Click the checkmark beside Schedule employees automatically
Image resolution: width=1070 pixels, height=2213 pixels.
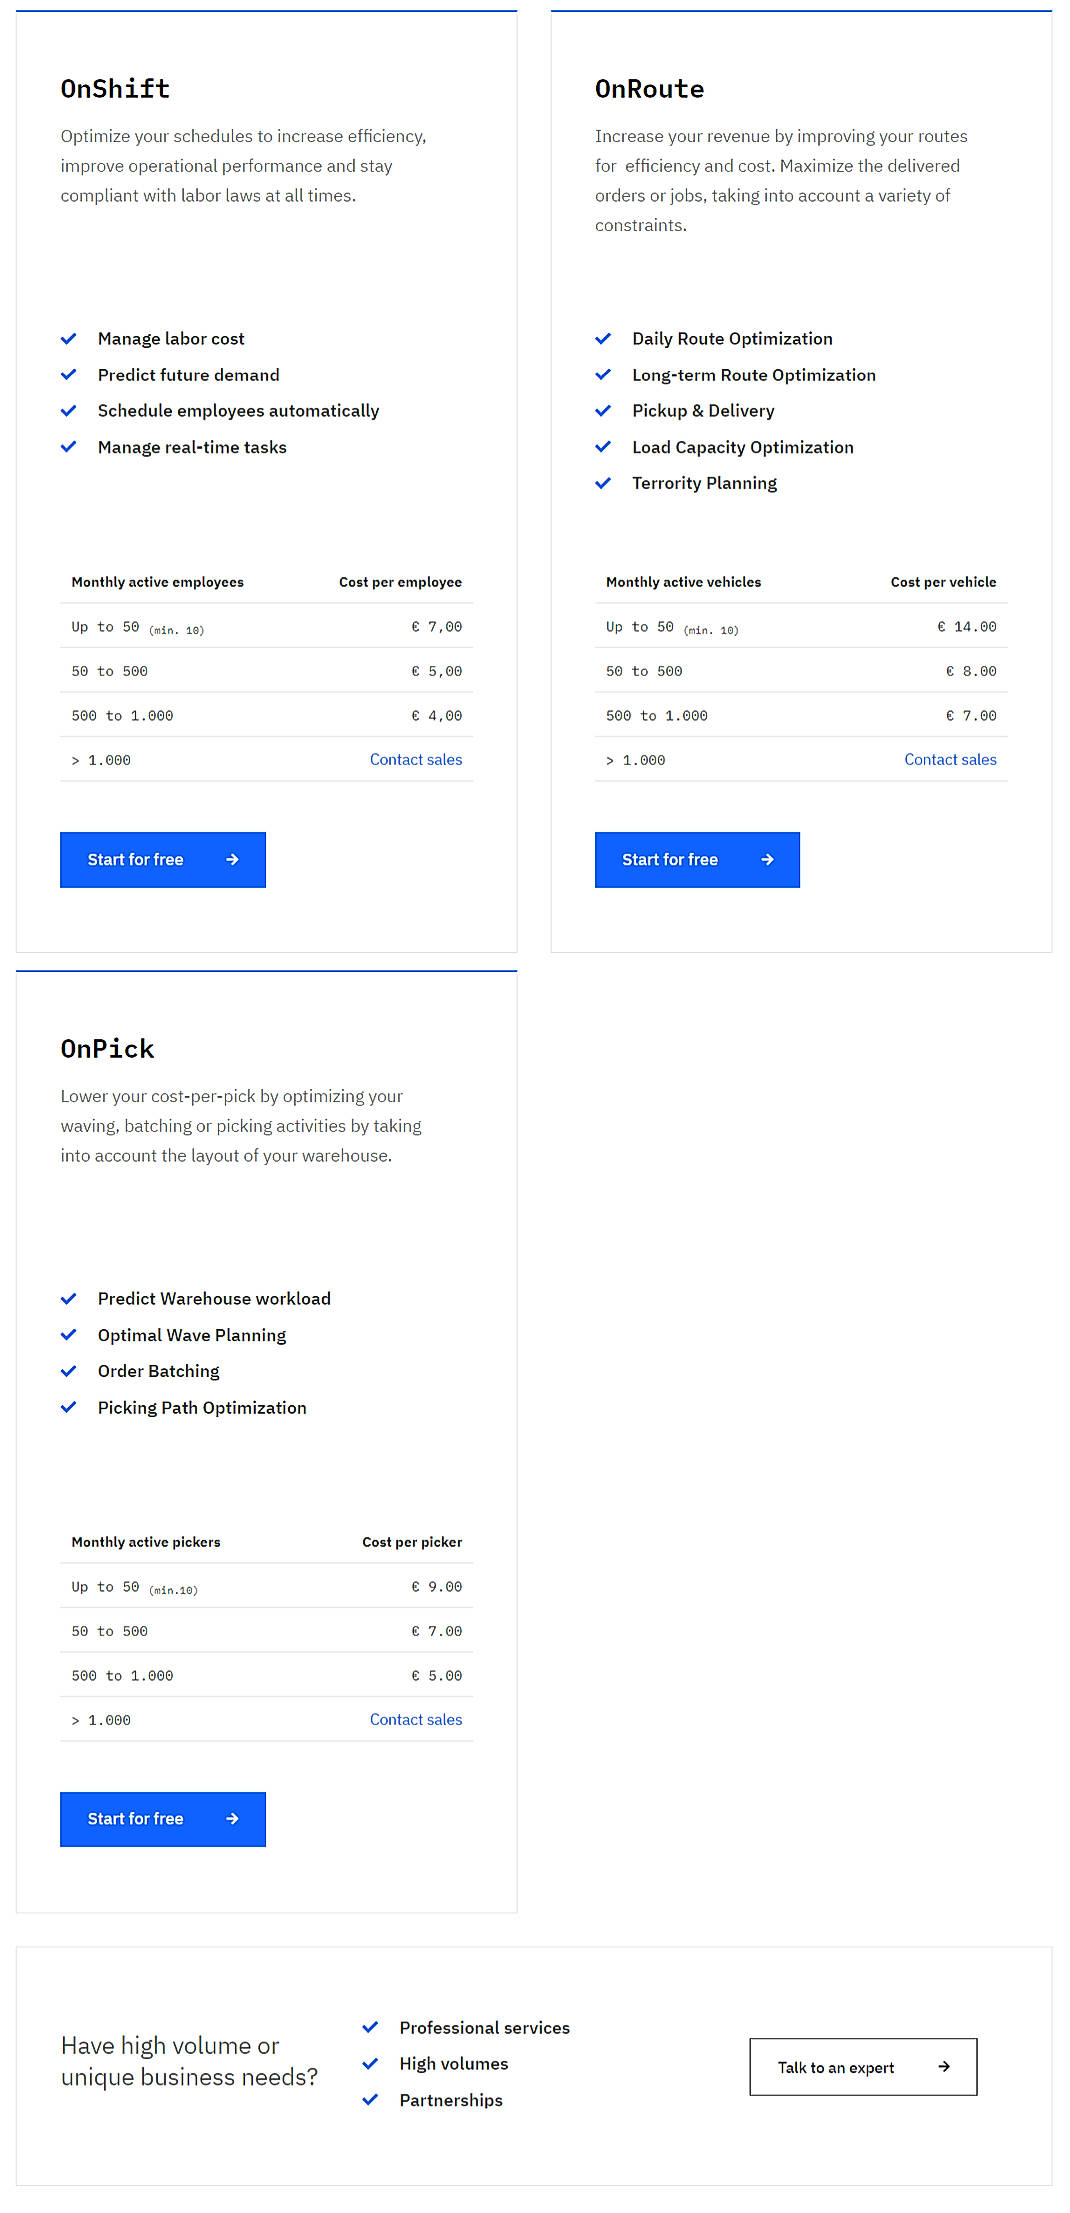pos(69,410)
